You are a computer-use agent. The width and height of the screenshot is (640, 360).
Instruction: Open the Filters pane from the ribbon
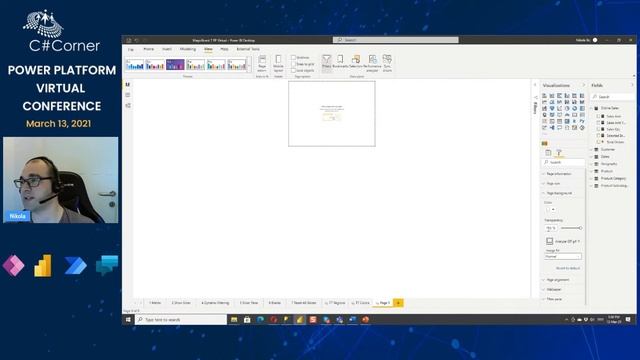327,62
